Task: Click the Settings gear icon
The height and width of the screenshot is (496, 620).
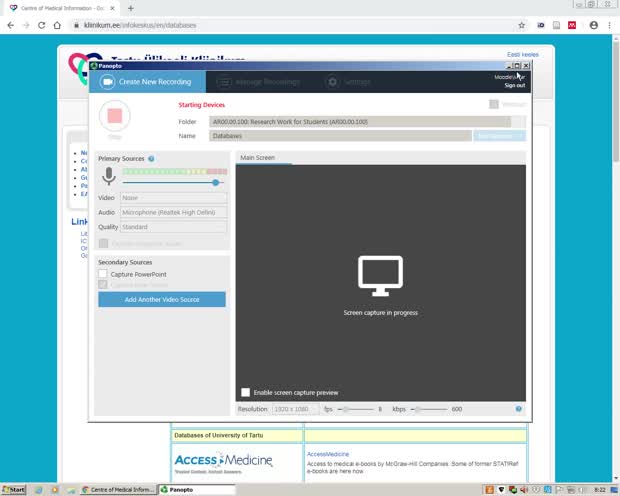Action: point(331,82)
